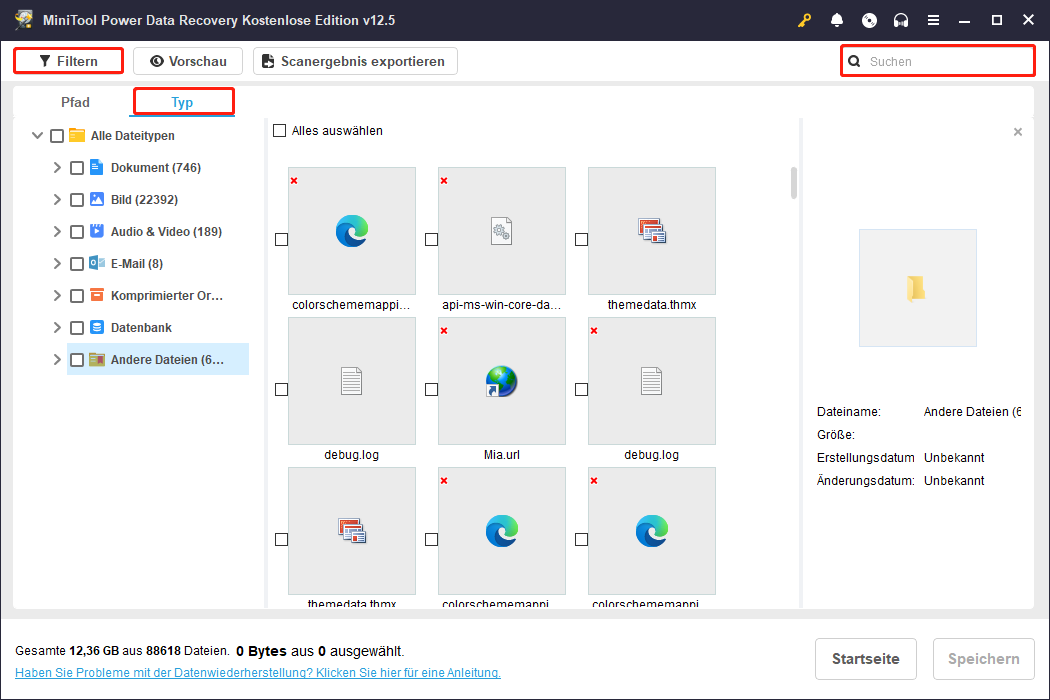Expand the Andere Dateien node
The image size is (1050, 700).
coord(57,360)
